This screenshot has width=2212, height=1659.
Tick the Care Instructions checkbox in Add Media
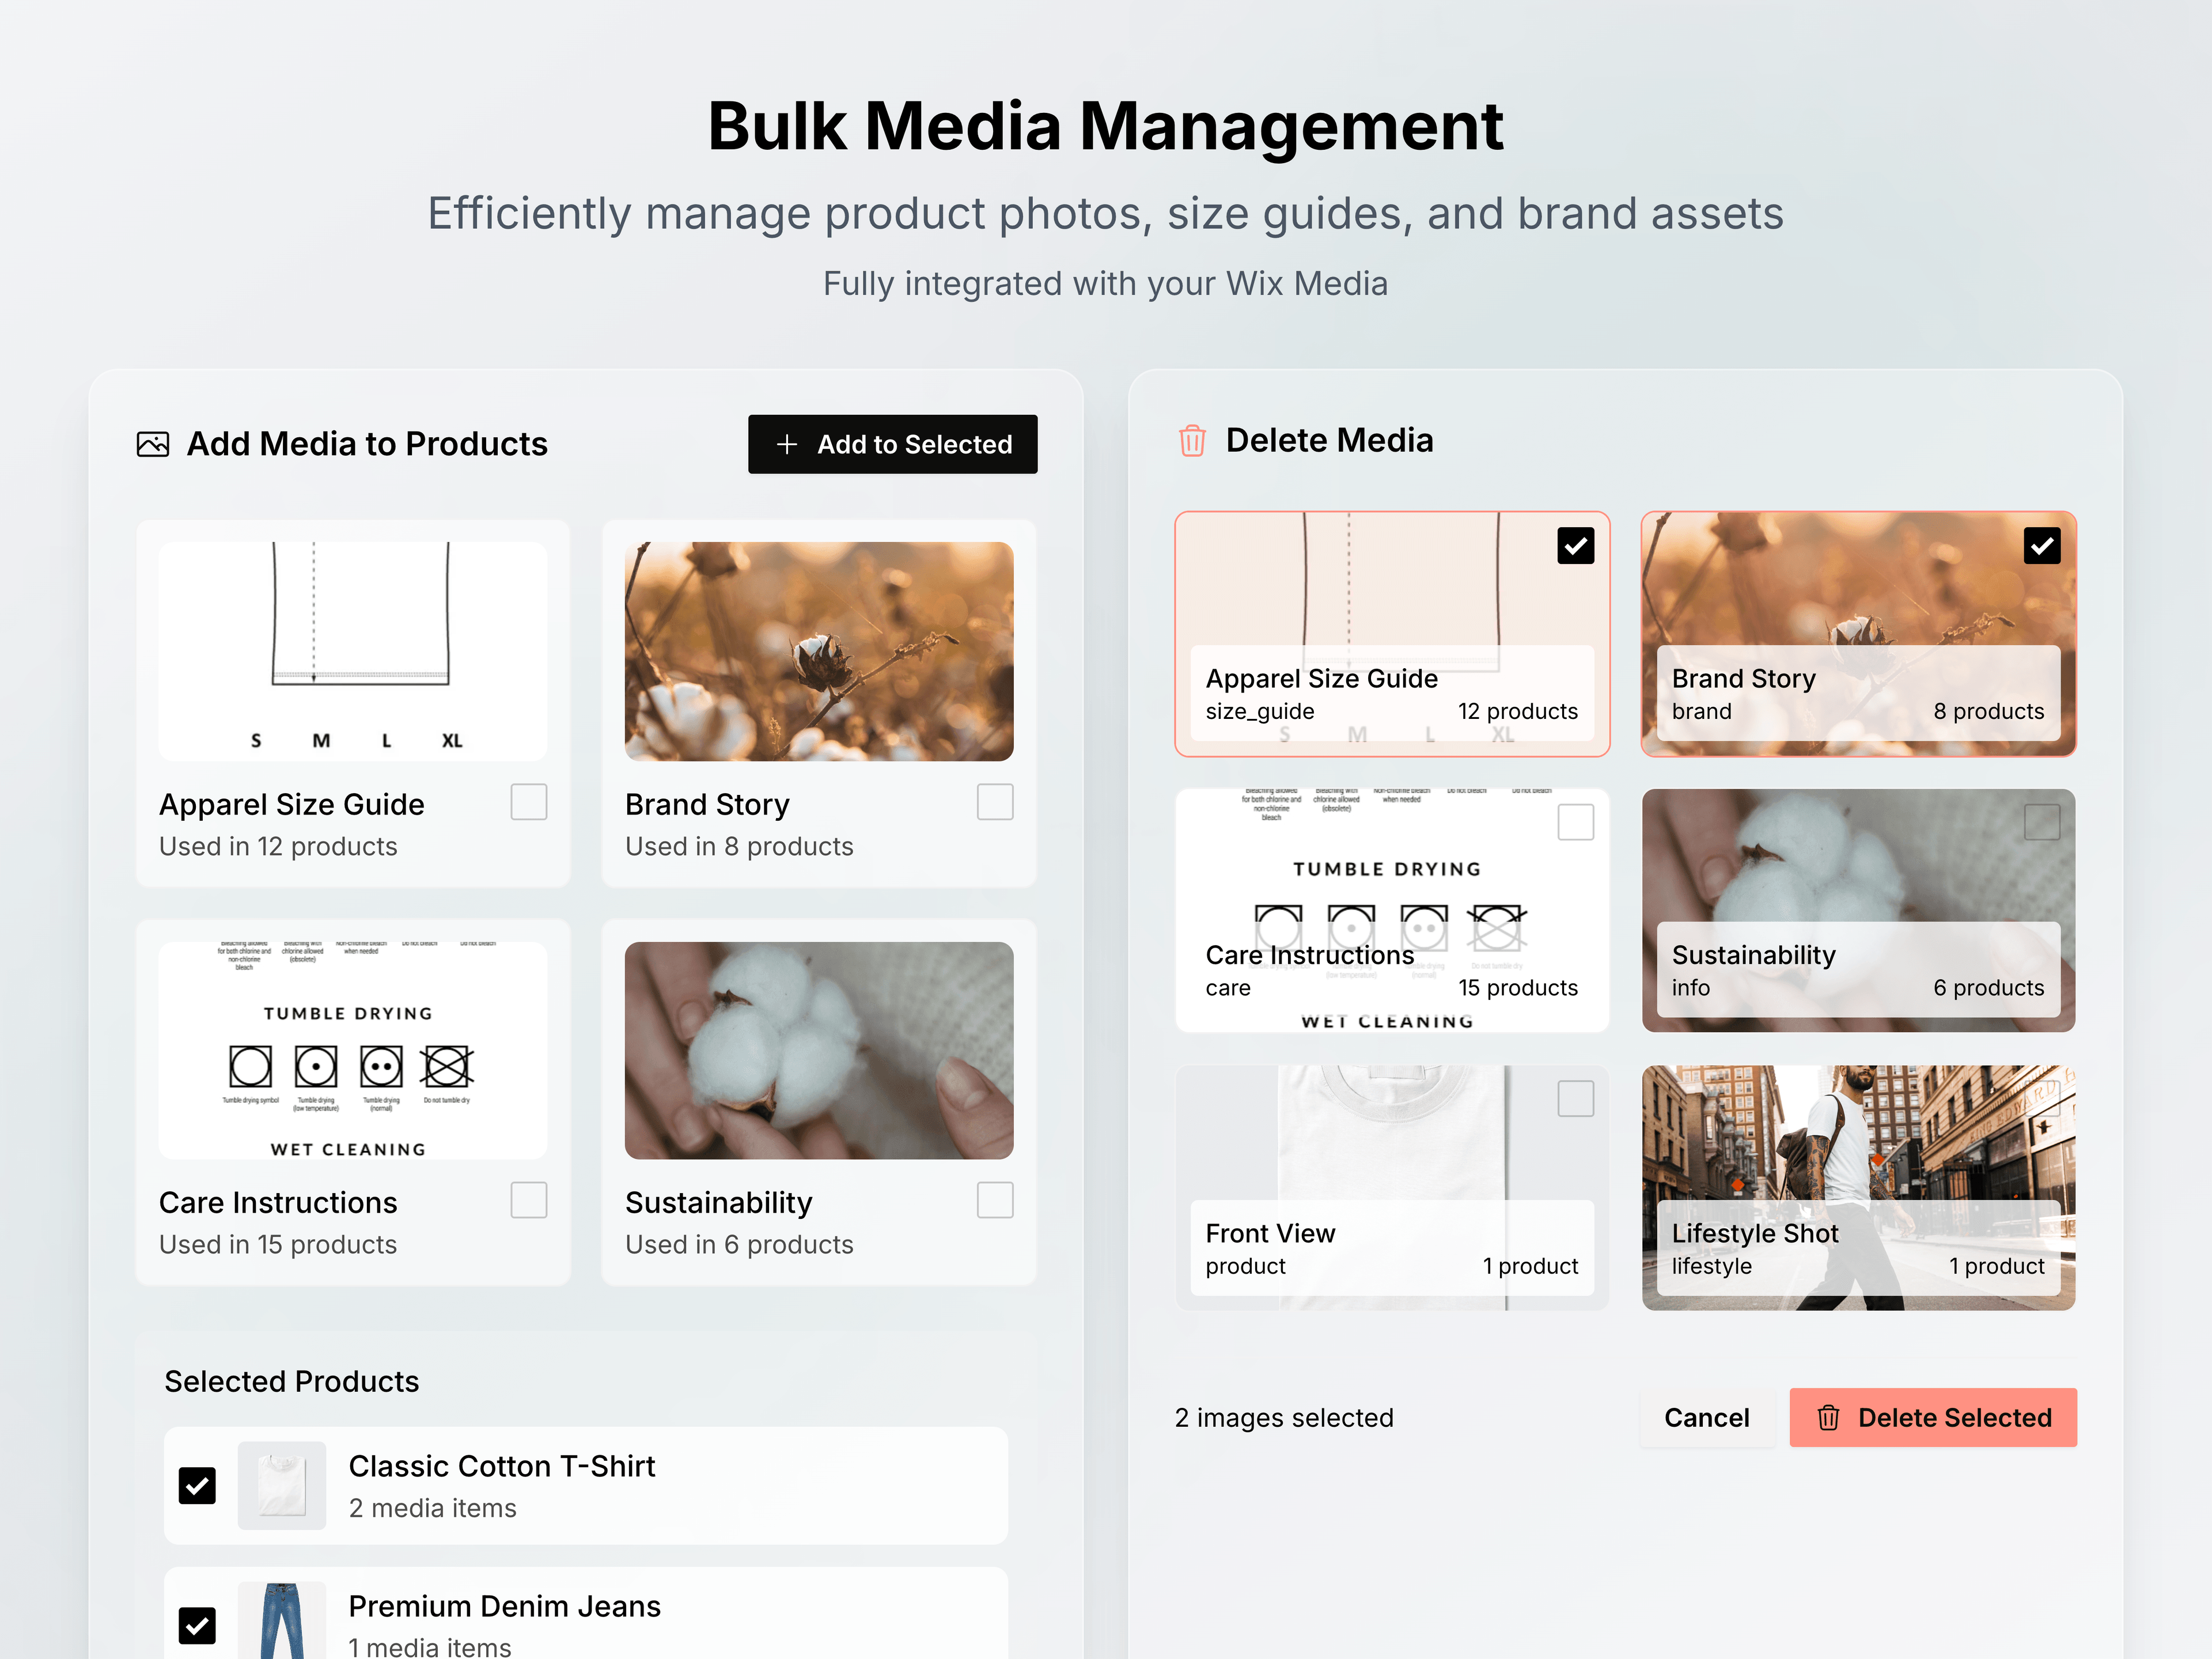click(528, 1200)
